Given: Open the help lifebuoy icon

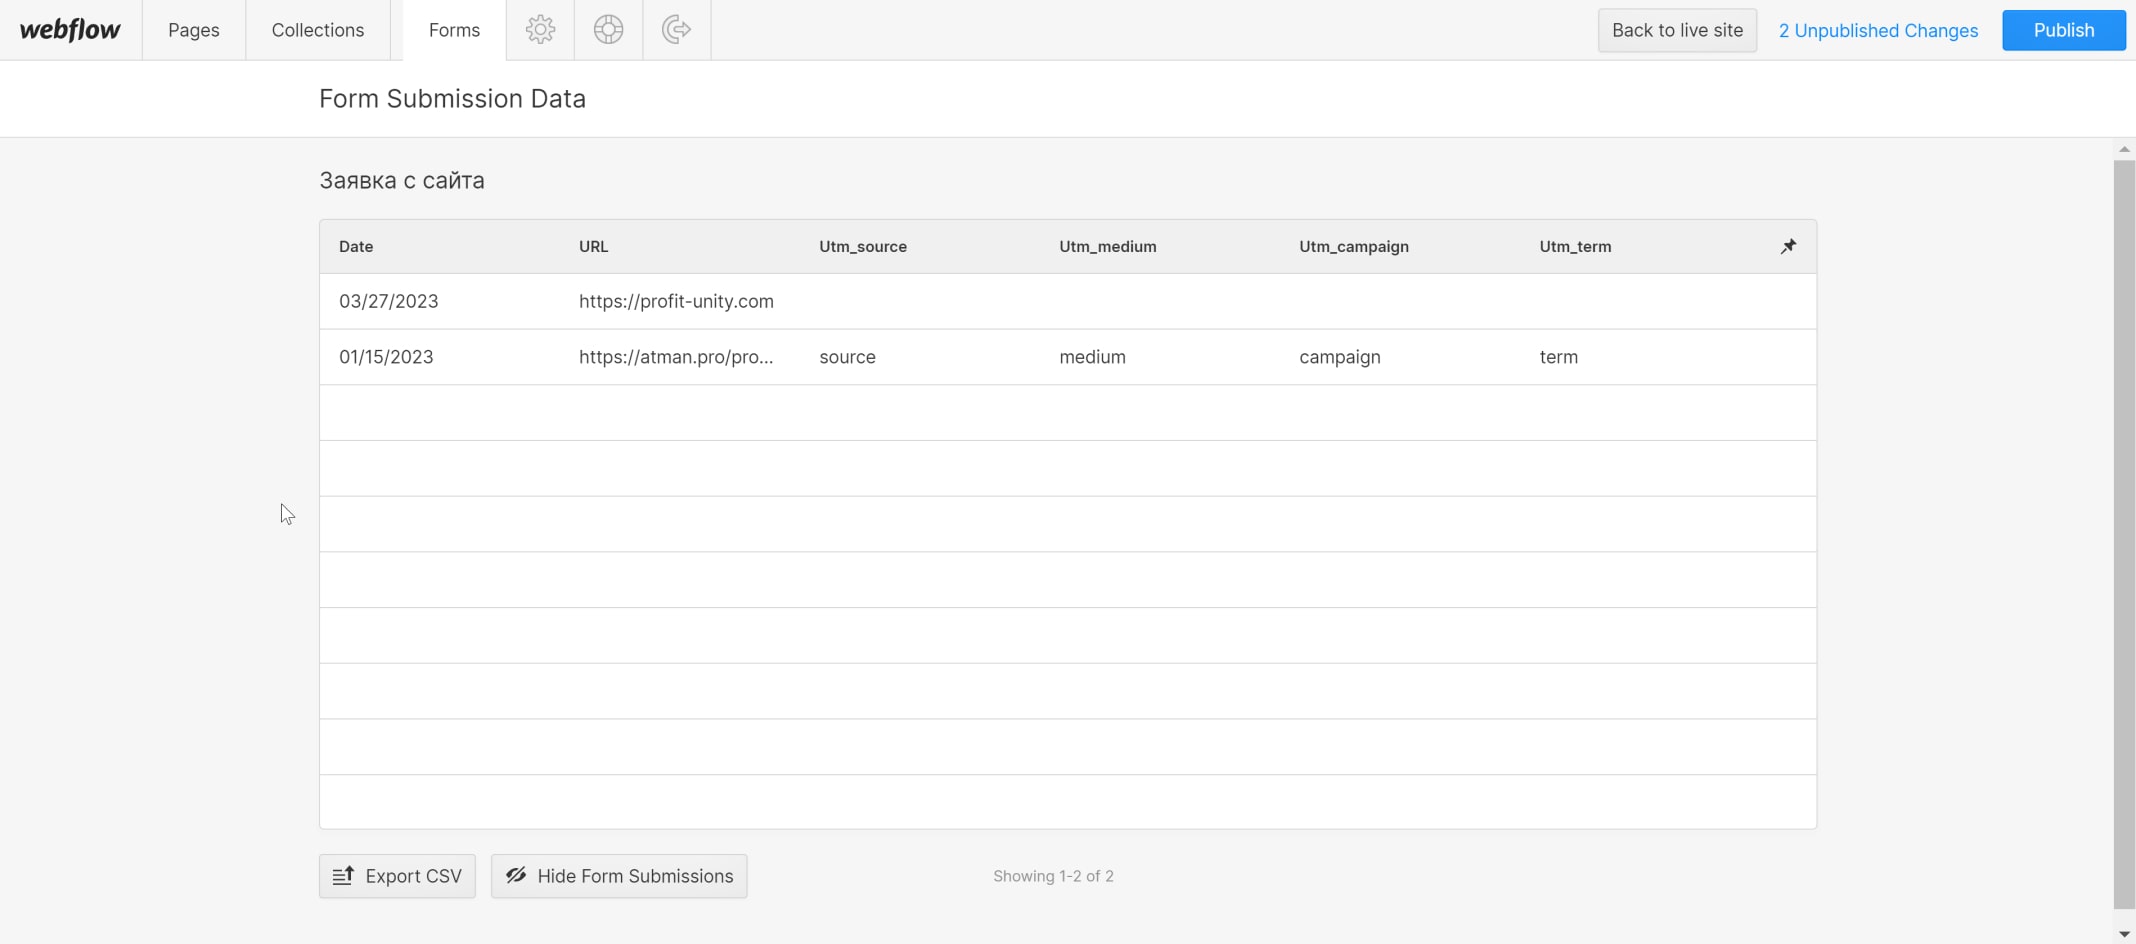Looking at the screenshot, I should coord(608,30).
